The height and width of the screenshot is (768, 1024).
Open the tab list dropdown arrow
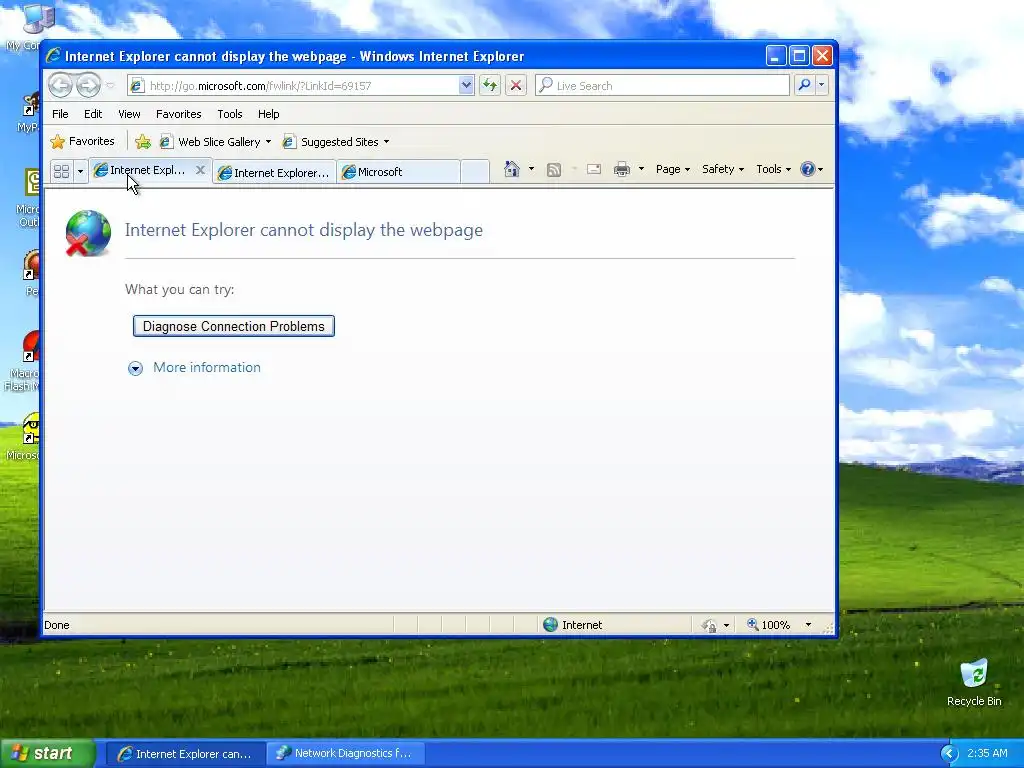80,171
